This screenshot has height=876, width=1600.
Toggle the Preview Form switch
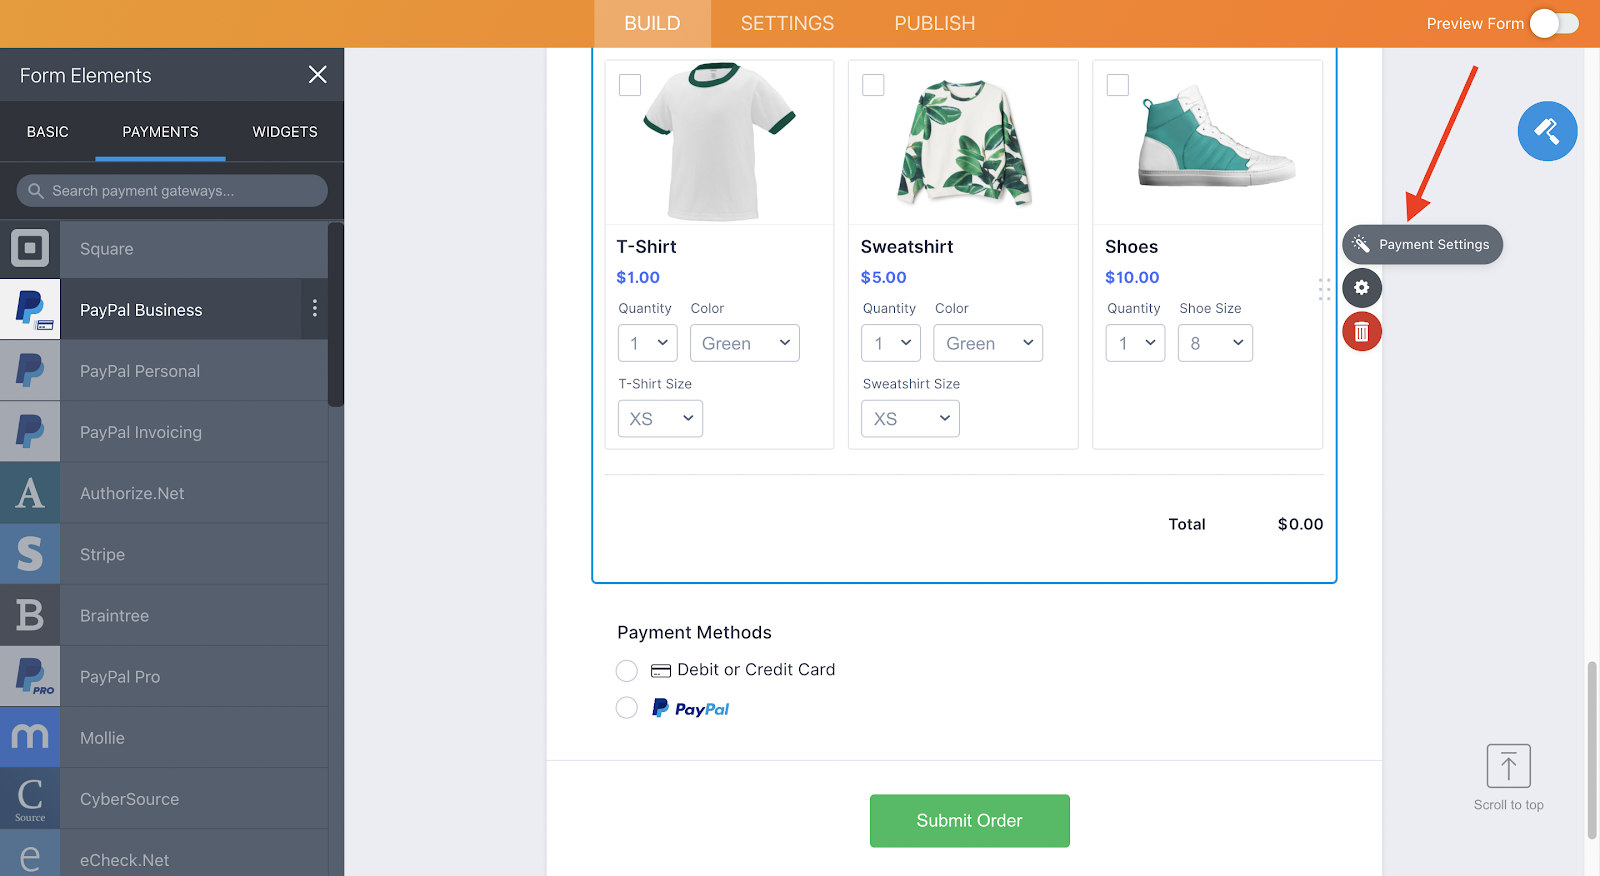coord(1554,23)
